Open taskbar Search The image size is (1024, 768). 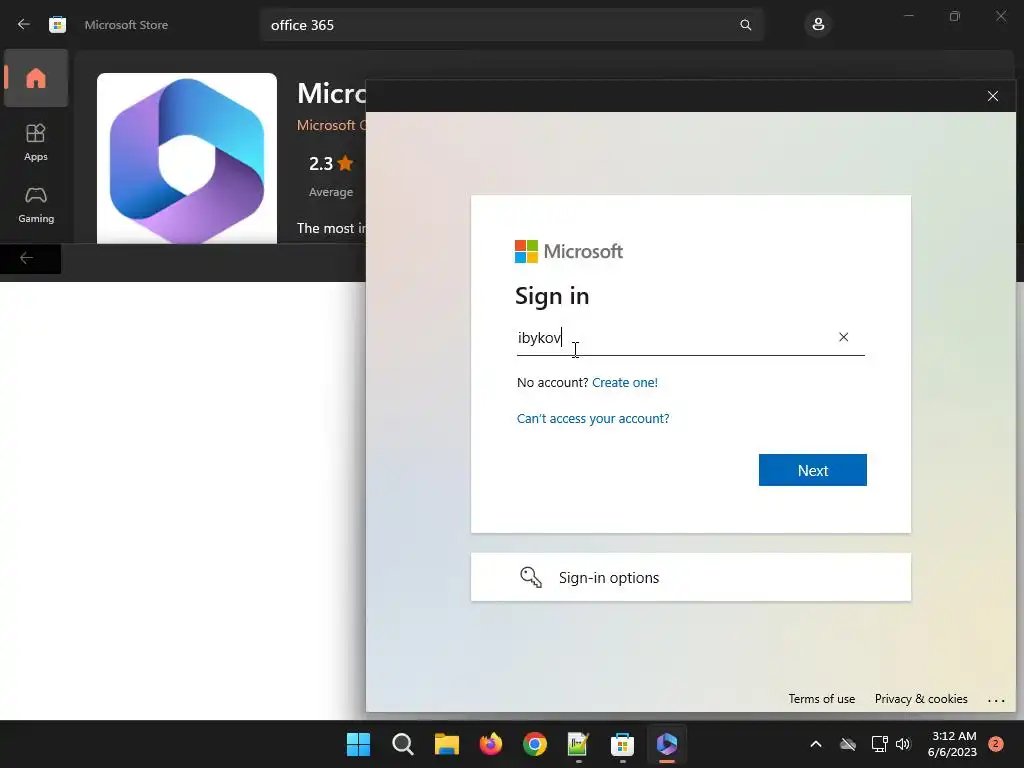pyautogui.click(x=402, y=744)
